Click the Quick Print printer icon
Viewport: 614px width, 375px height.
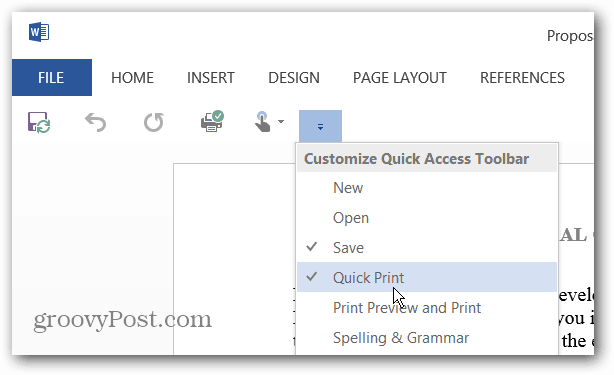click(212, 121)
